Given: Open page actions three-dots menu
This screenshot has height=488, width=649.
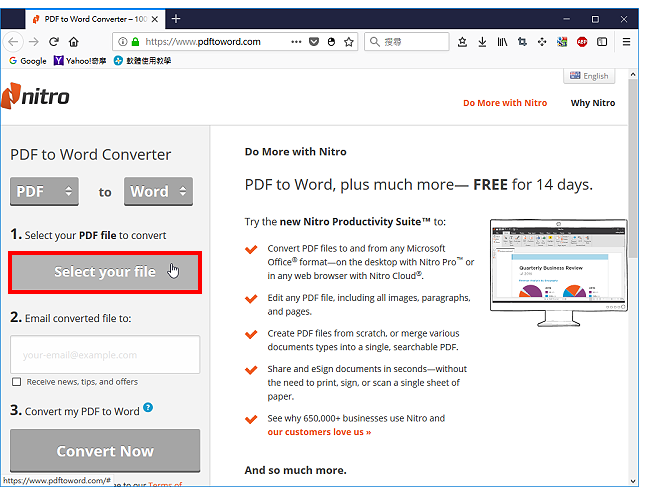Looking at the screenshot, I should [x=296, y=42].
